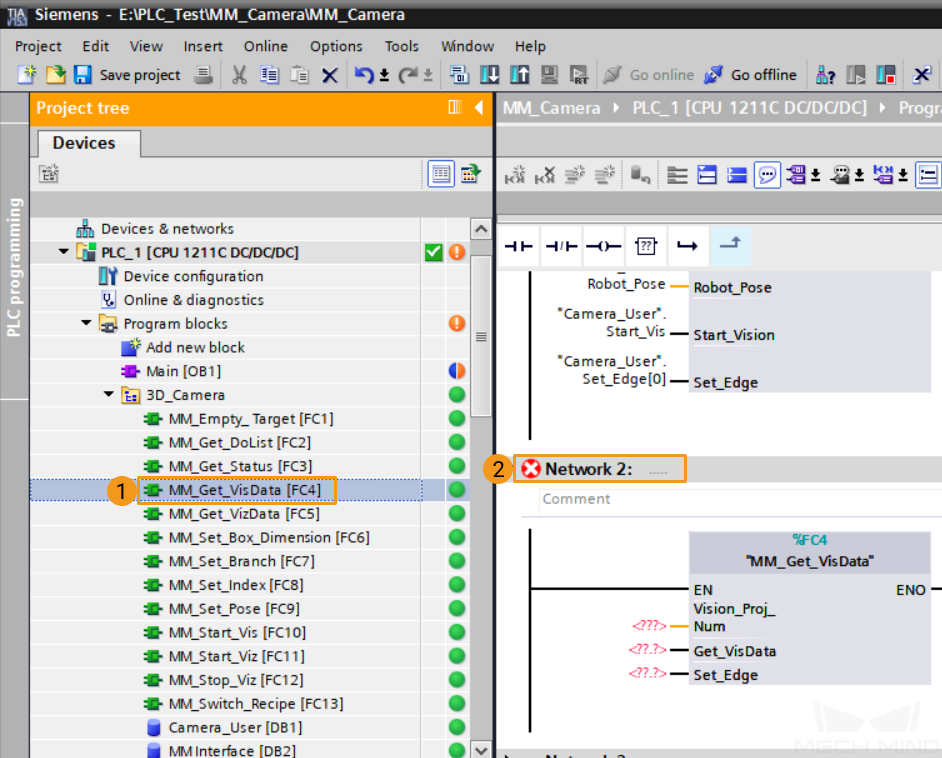This screenshot has width=942, height=758.
Task: Collapse the Project tree panel arrow
Action: [x=479, y=108]
